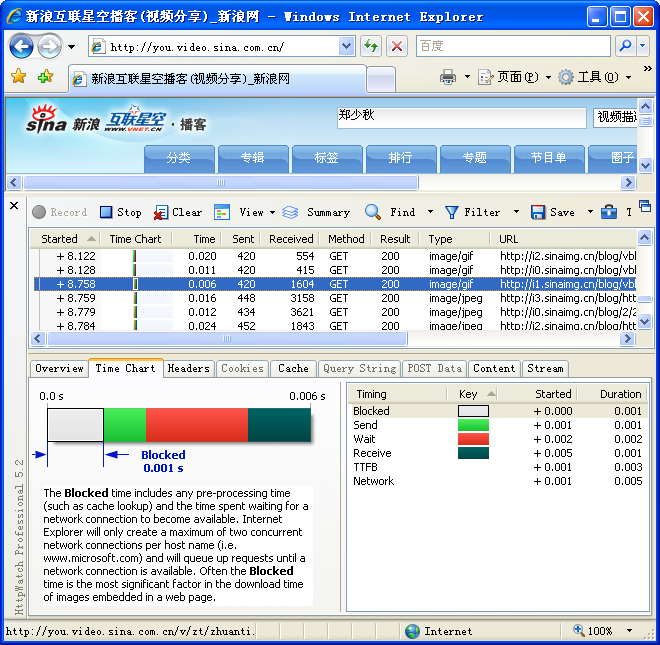Click the Record button in HttpWatch toolbar
The width and height of the screenshot is (660, 645).
pos(59,212)
